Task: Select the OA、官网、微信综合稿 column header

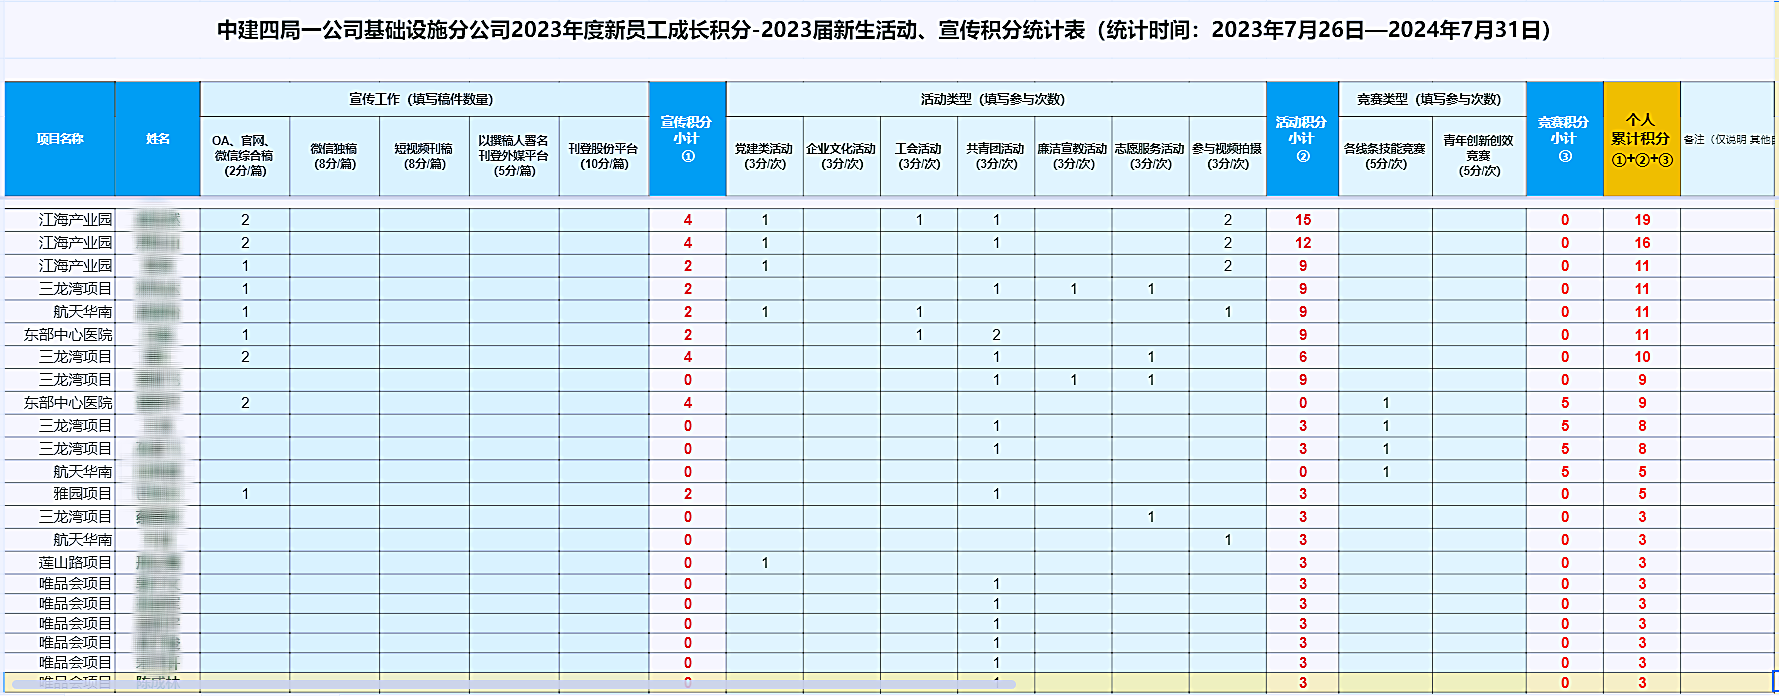Action: [245, 156]
